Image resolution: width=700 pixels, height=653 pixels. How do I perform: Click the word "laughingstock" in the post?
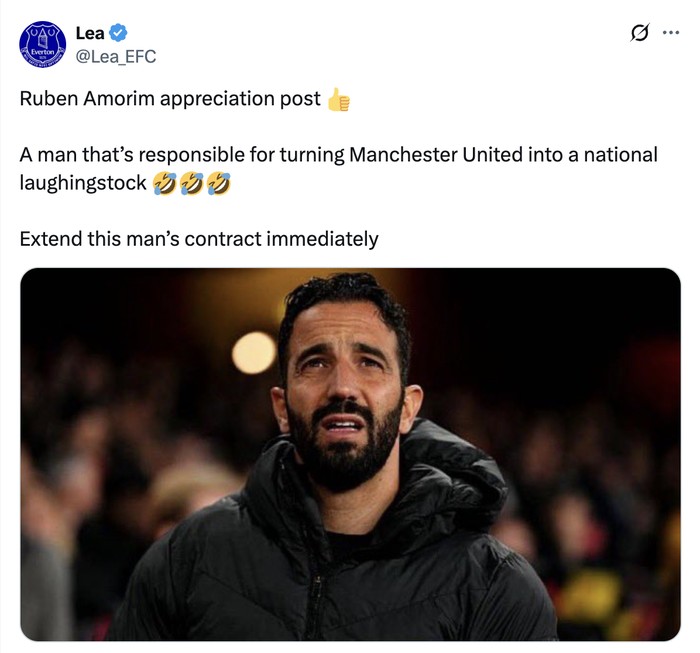[84, 183]
